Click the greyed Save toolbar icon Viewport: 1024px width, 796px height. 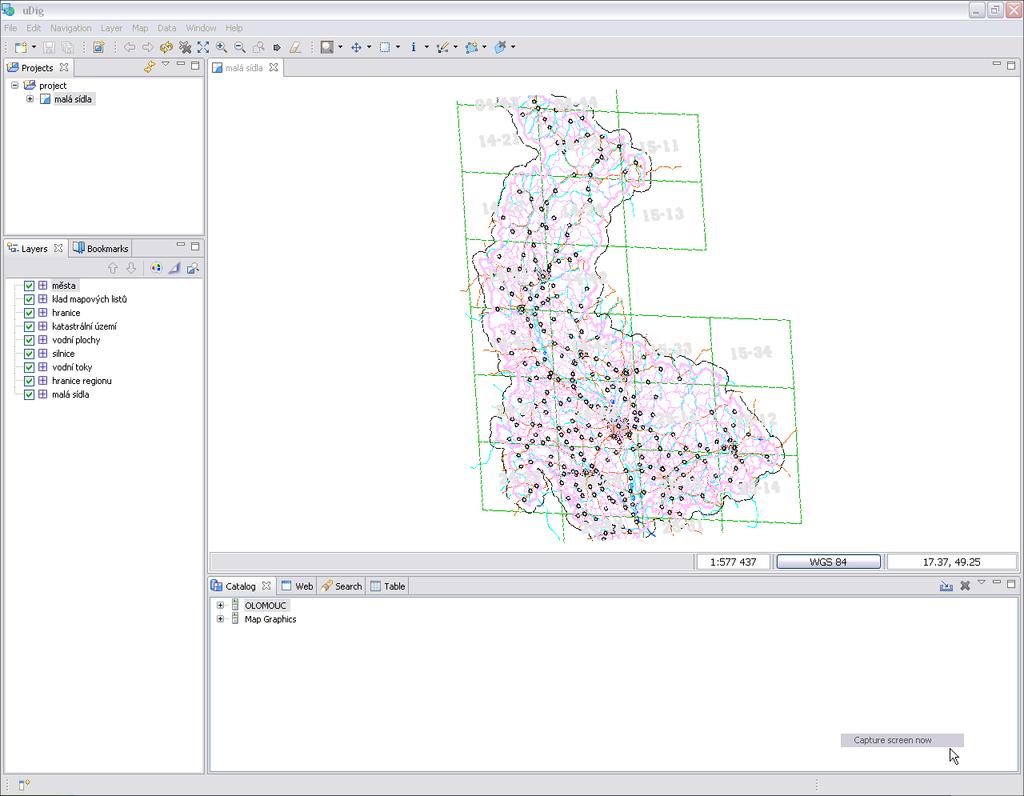click(x=49, y=47)
